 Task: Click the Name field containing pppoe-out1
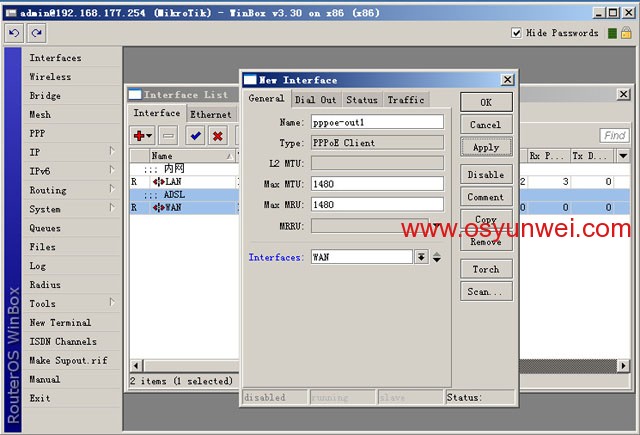pyautogui.click(x=377, y=122)
